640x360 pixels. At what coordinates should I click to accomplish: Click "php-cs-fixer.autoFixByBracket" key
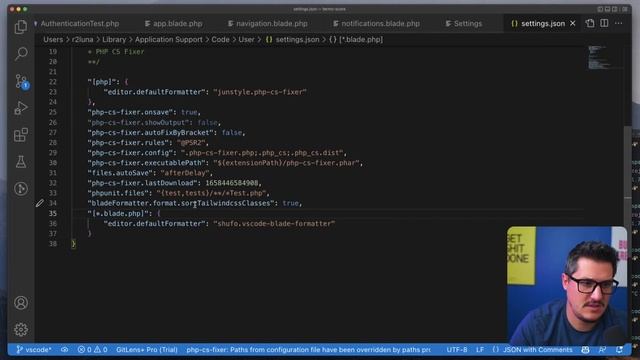(x=152, y=133)
